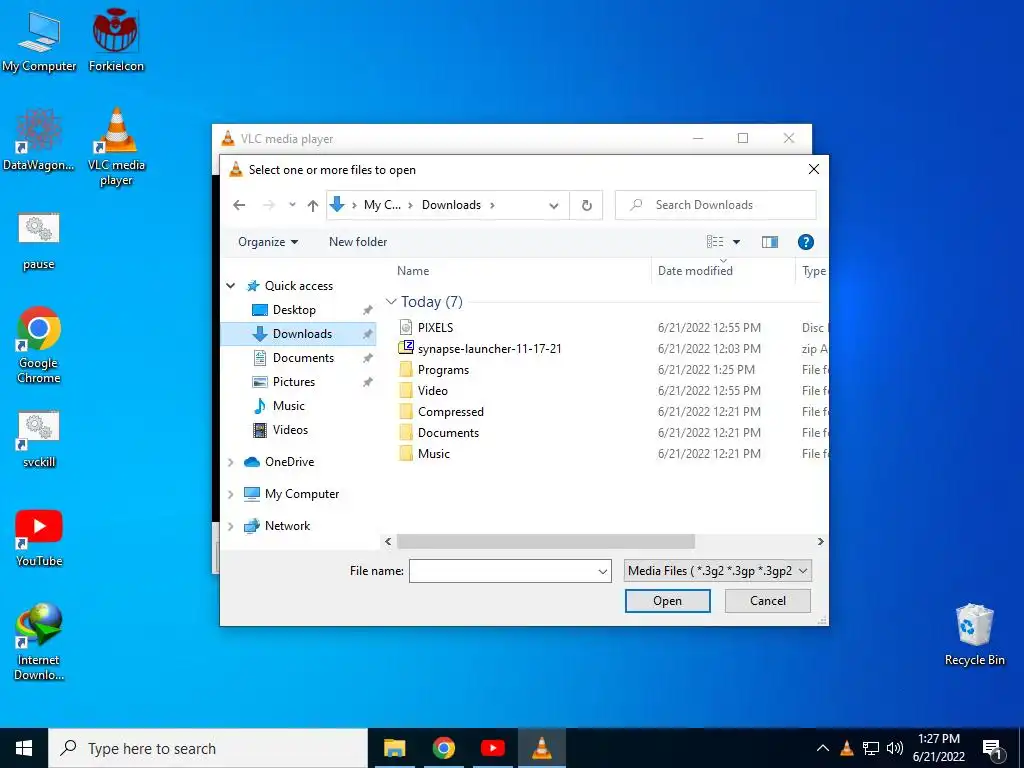The image size is (1024, 768).
Task: Open the notification center icon
Action: [x=992, y=750]
